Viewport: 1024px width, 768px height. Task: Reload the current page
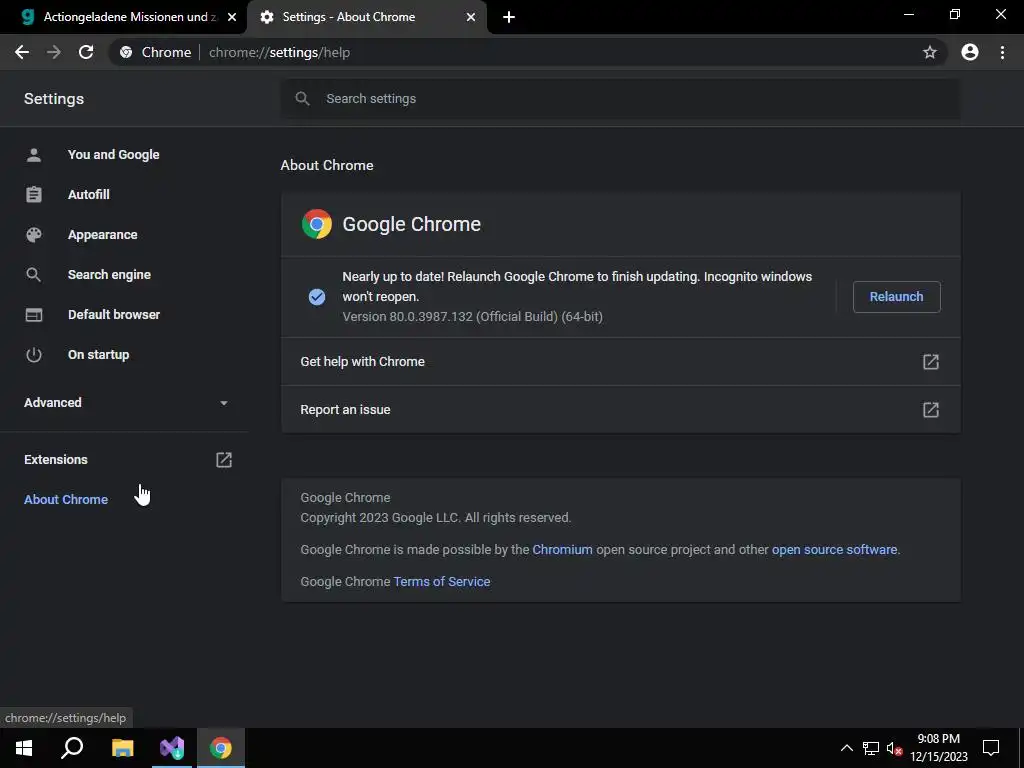[86, 52]
